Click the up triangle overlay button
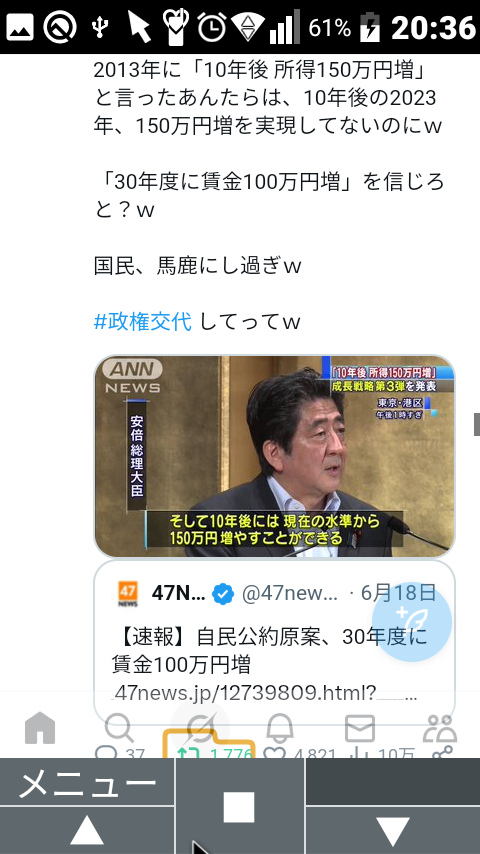The width and height of the screenshot is (480, 854). click(87, 831)
